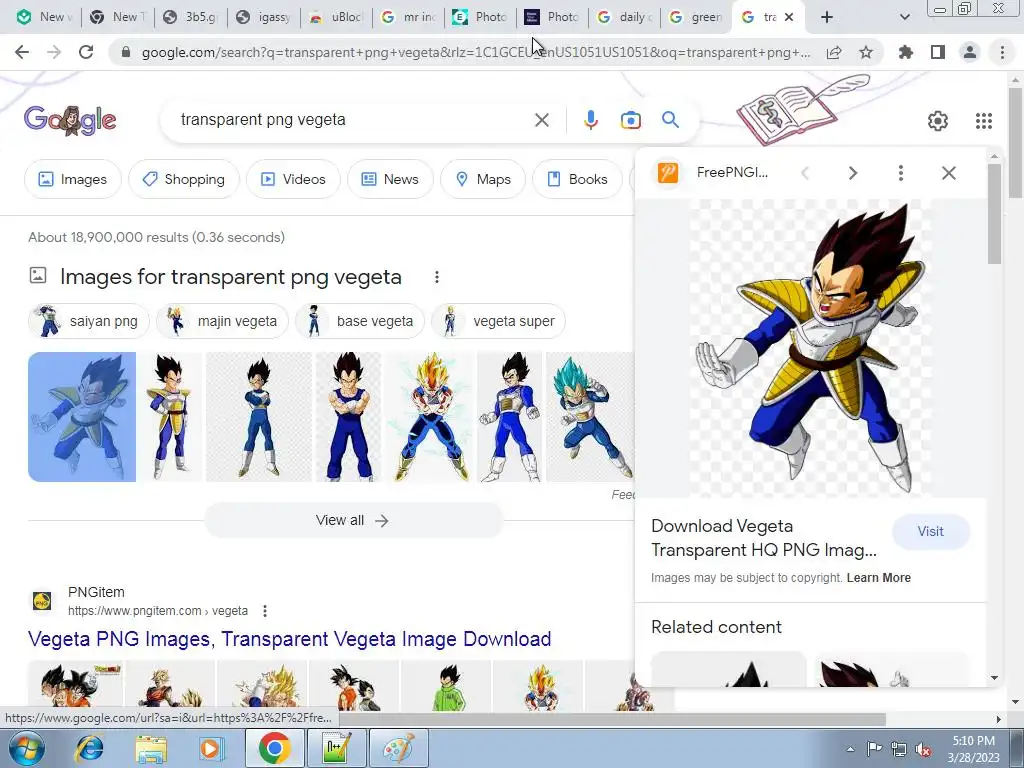Search by image with camera icon
This screenshot has height=768, width=1024.
point(630,120)
